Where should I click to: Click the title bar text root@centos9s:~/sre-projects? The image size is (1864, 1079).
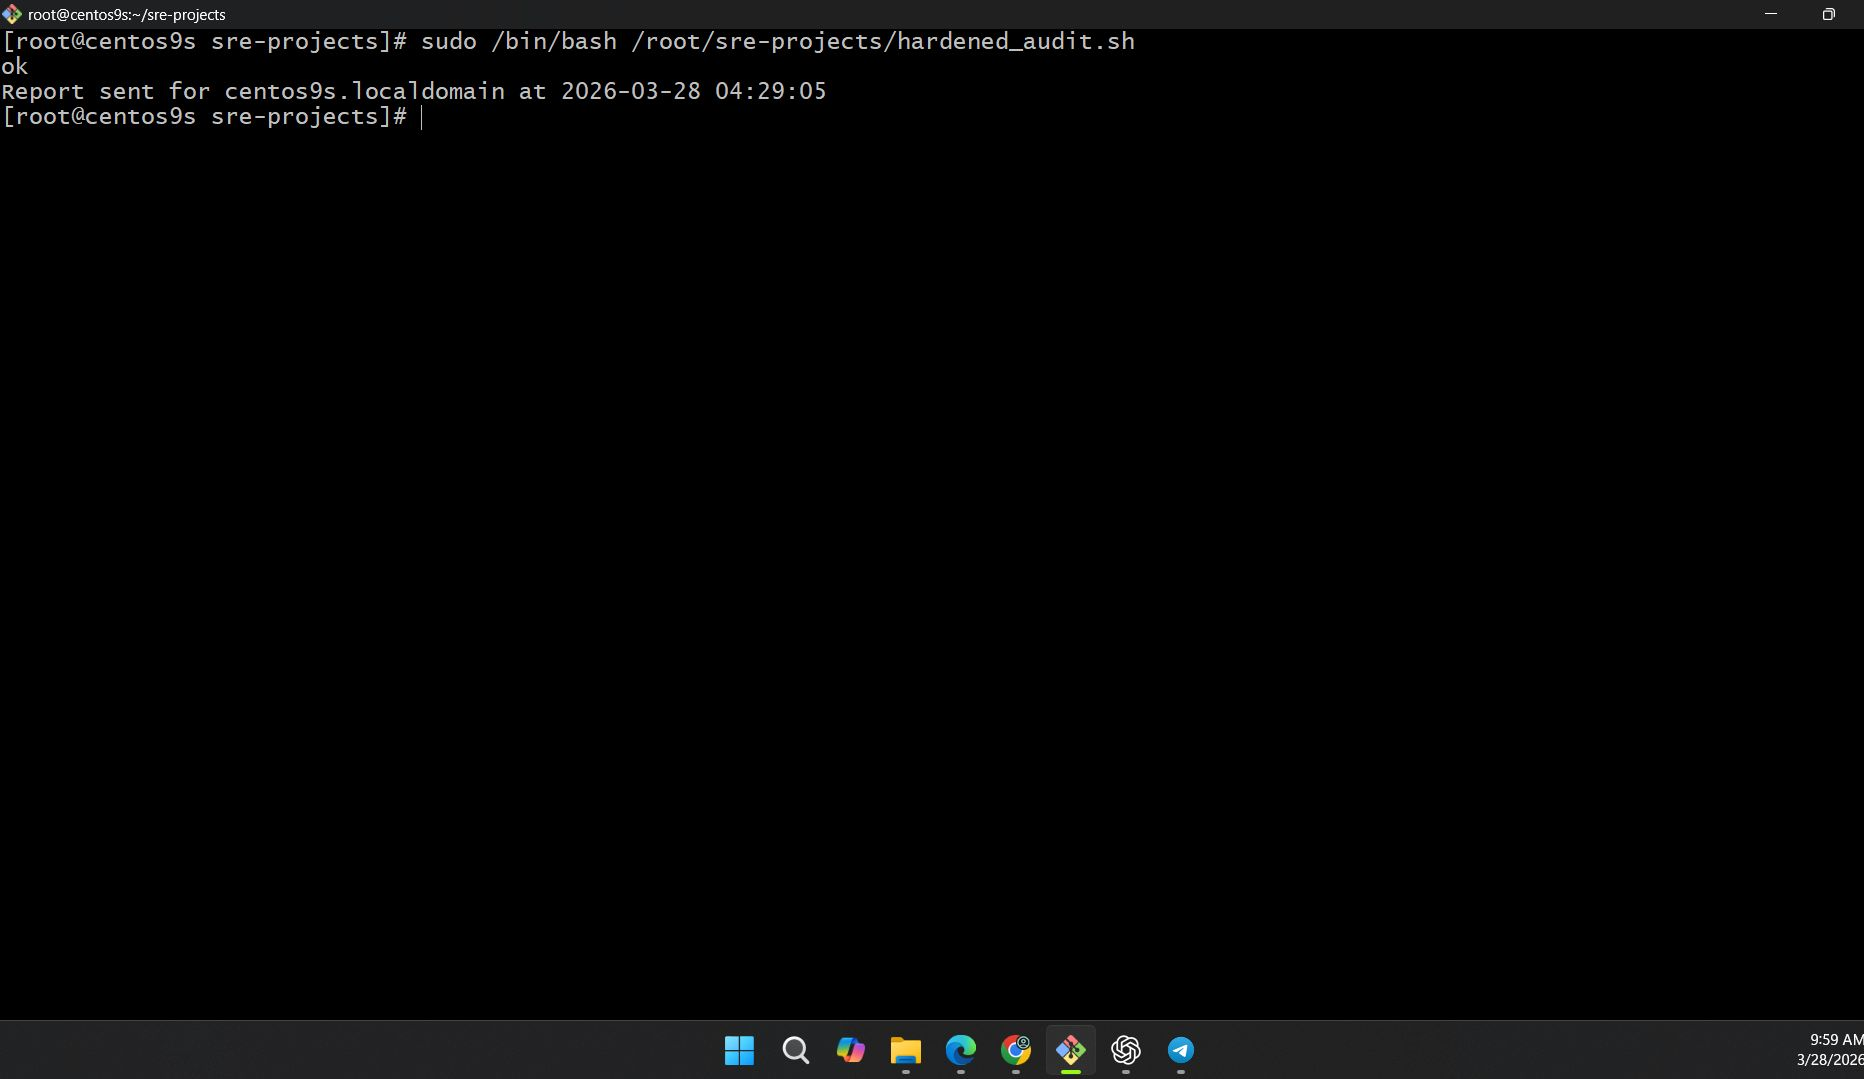pos(127,15)
